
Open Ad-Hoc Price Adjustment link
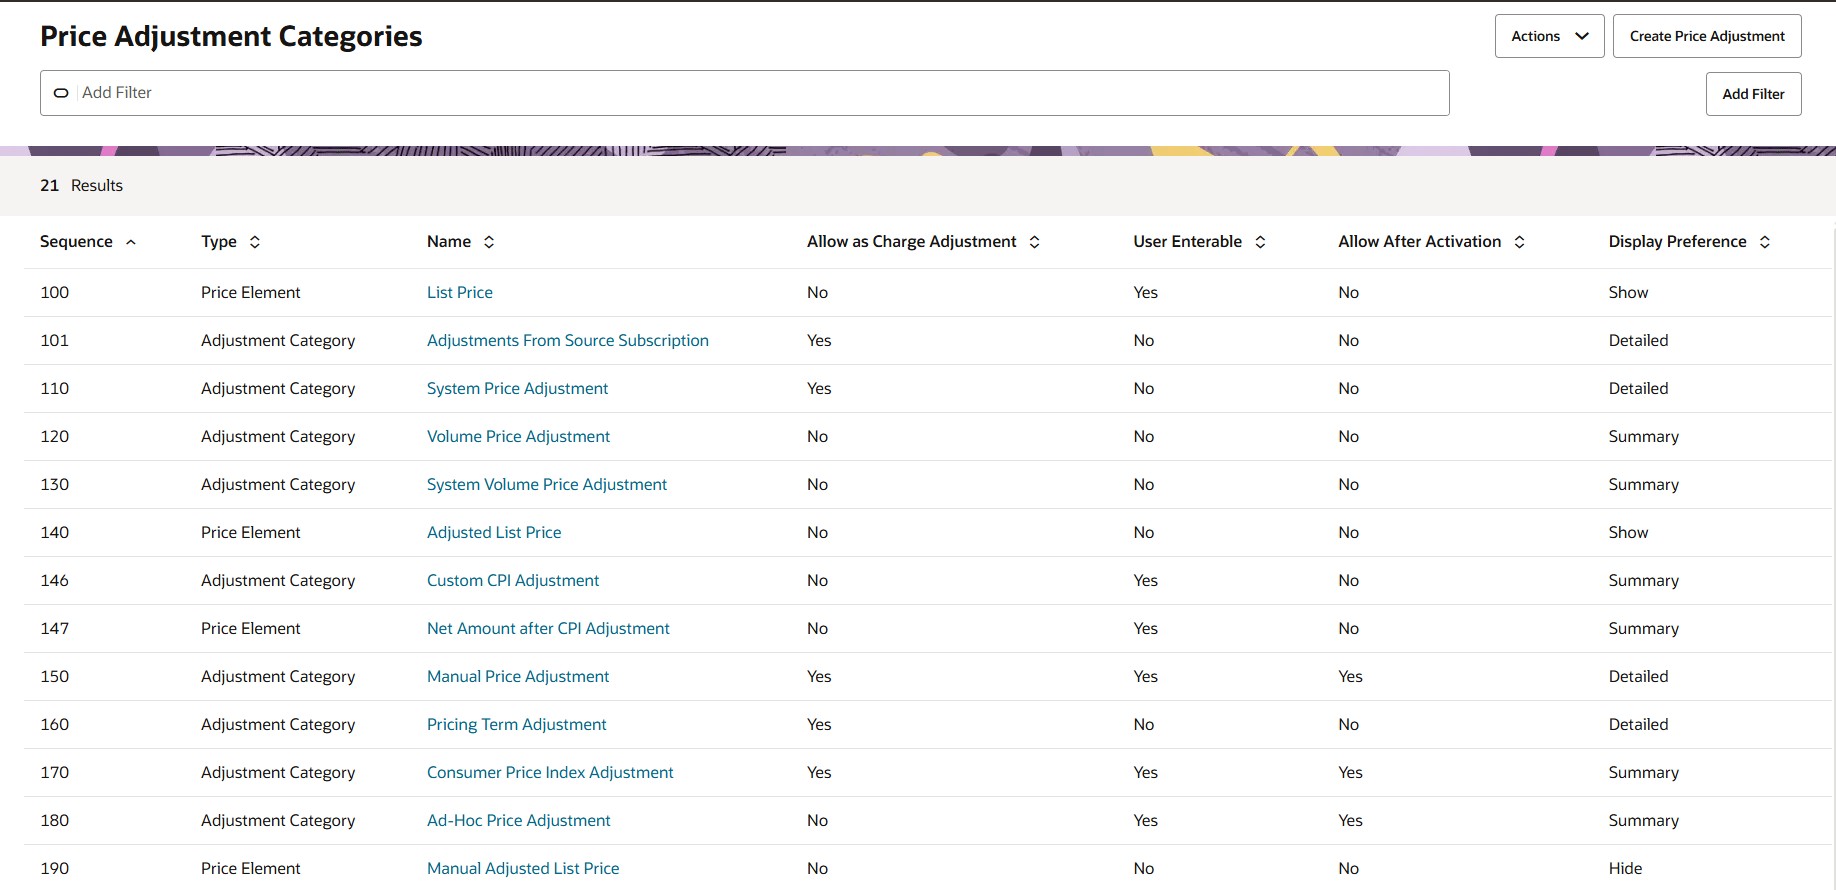click(518, 820)
